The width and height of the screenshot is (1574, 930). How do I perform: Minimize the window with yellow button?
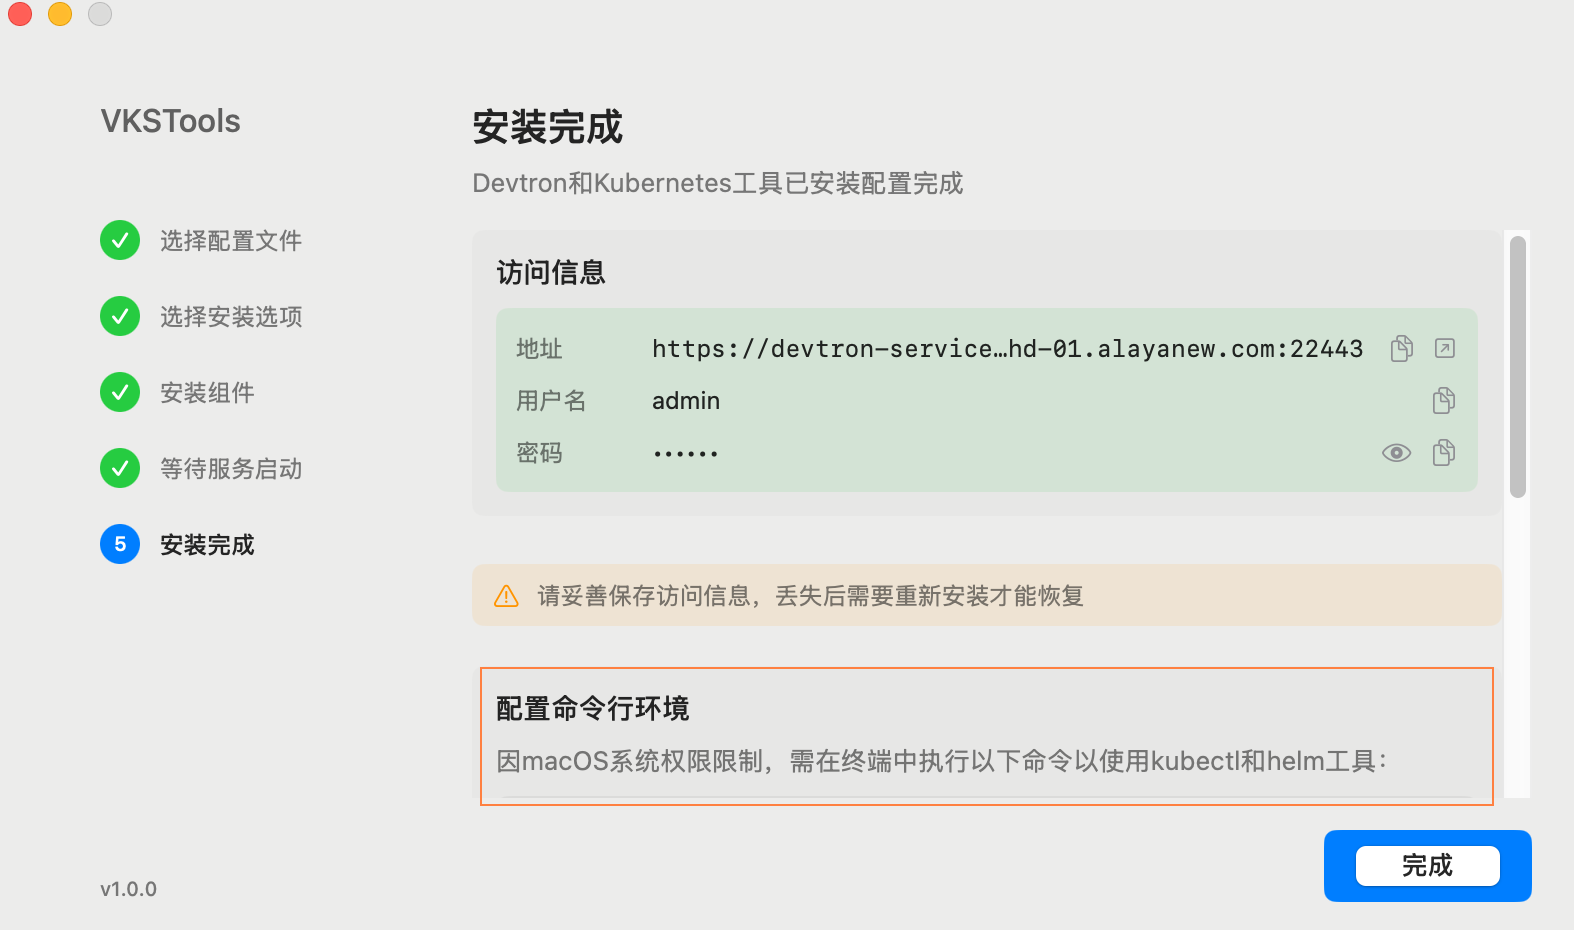coord(60,14)
